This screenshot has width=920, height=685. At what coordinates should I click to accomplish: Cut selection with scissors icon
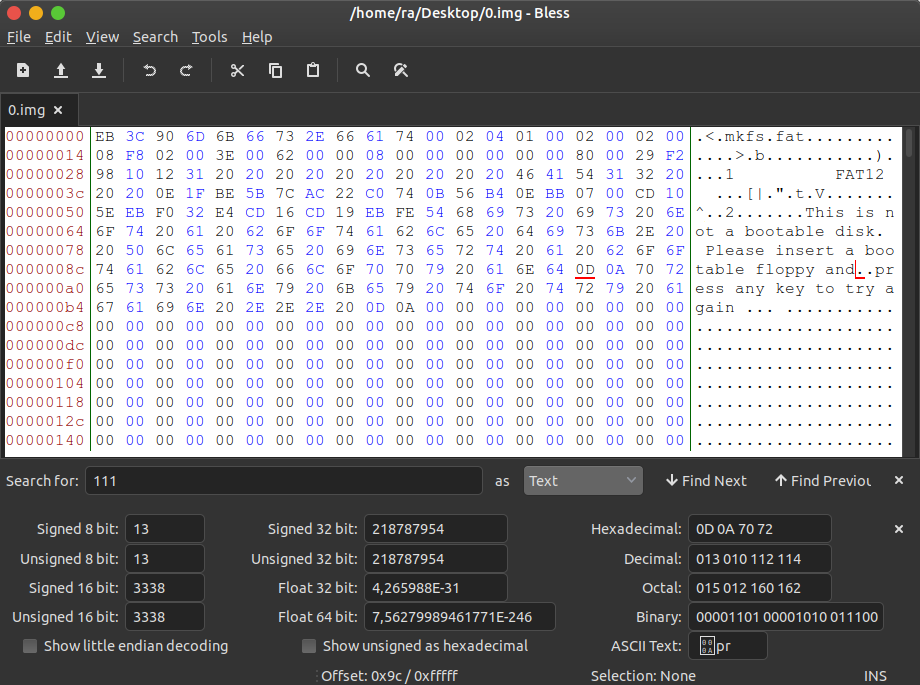(x=237, y=71)
